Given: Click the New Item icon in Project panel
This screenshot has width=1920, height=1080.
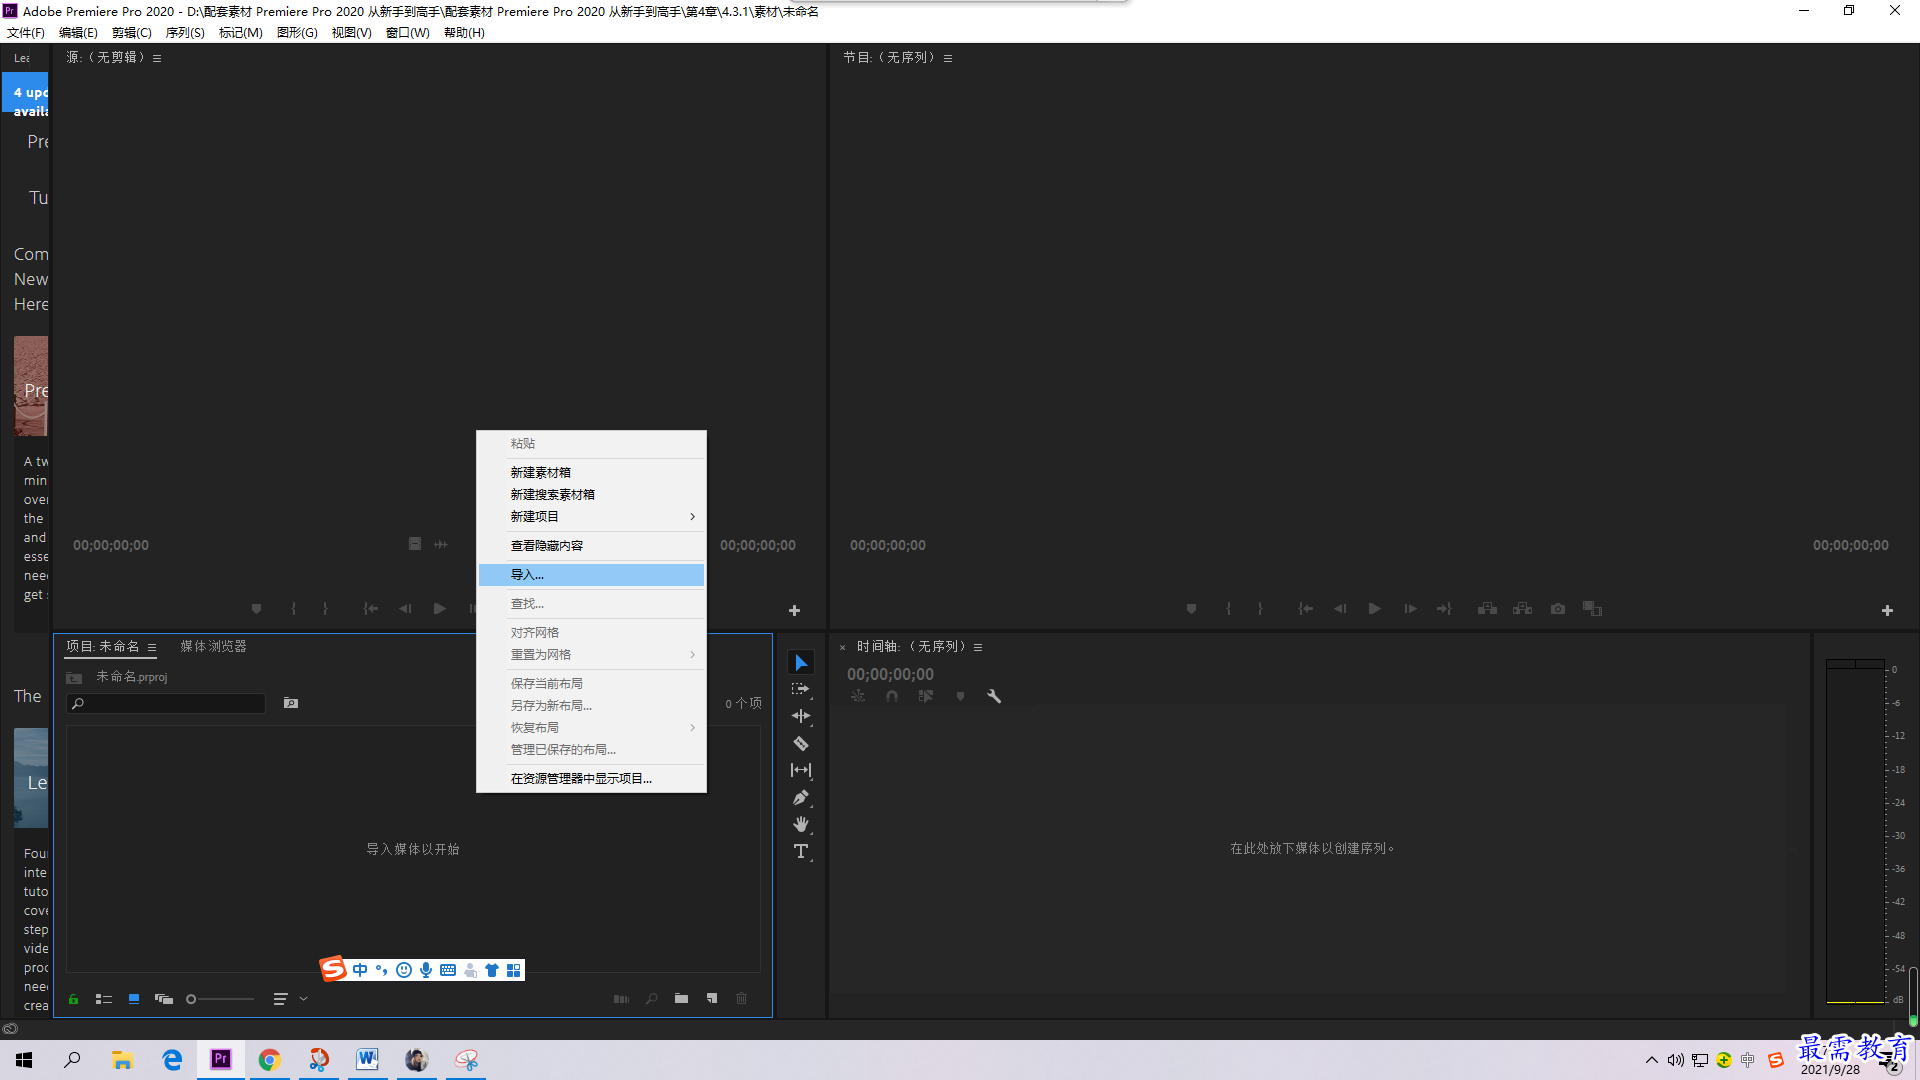Looking at the screenshot, I should tap(712, 998).
